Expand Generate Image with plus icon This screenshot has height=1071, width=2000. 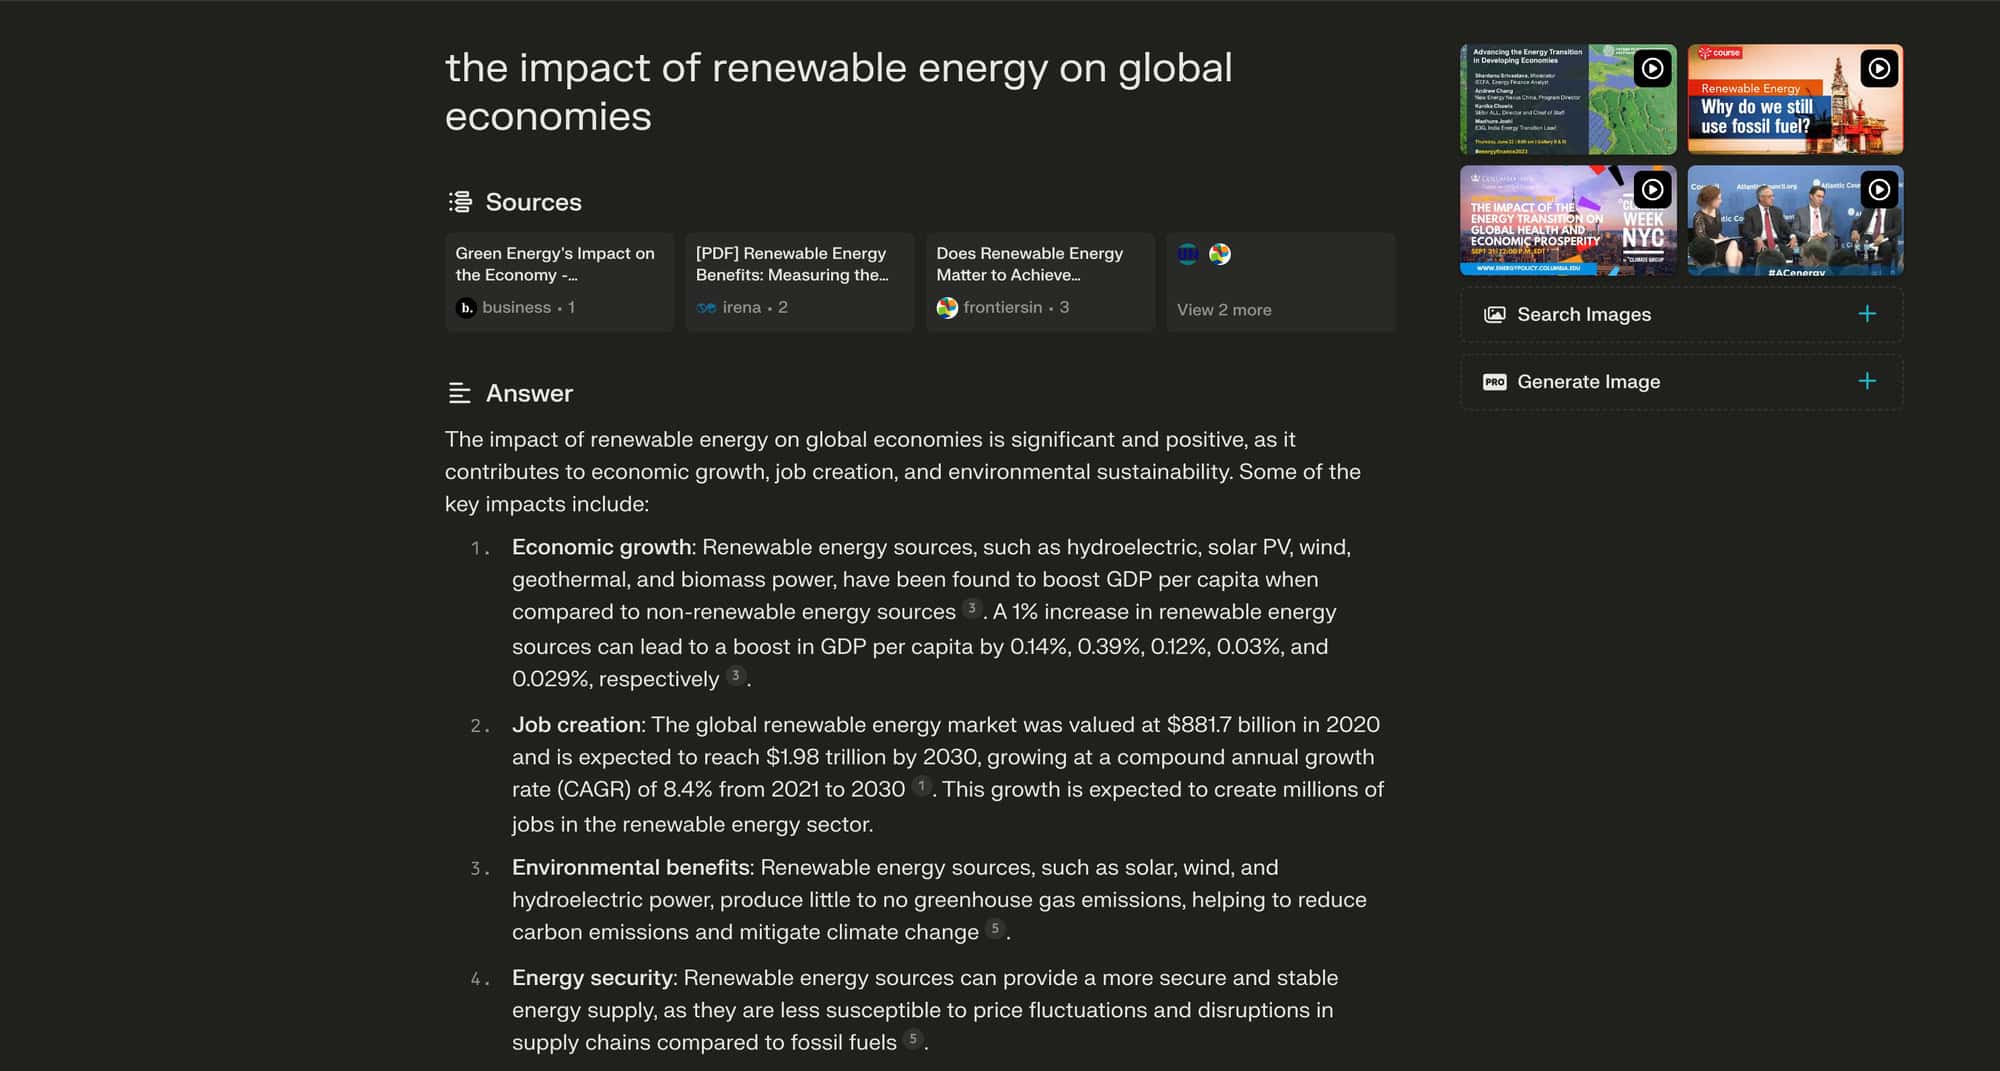tap(1866, 381)
